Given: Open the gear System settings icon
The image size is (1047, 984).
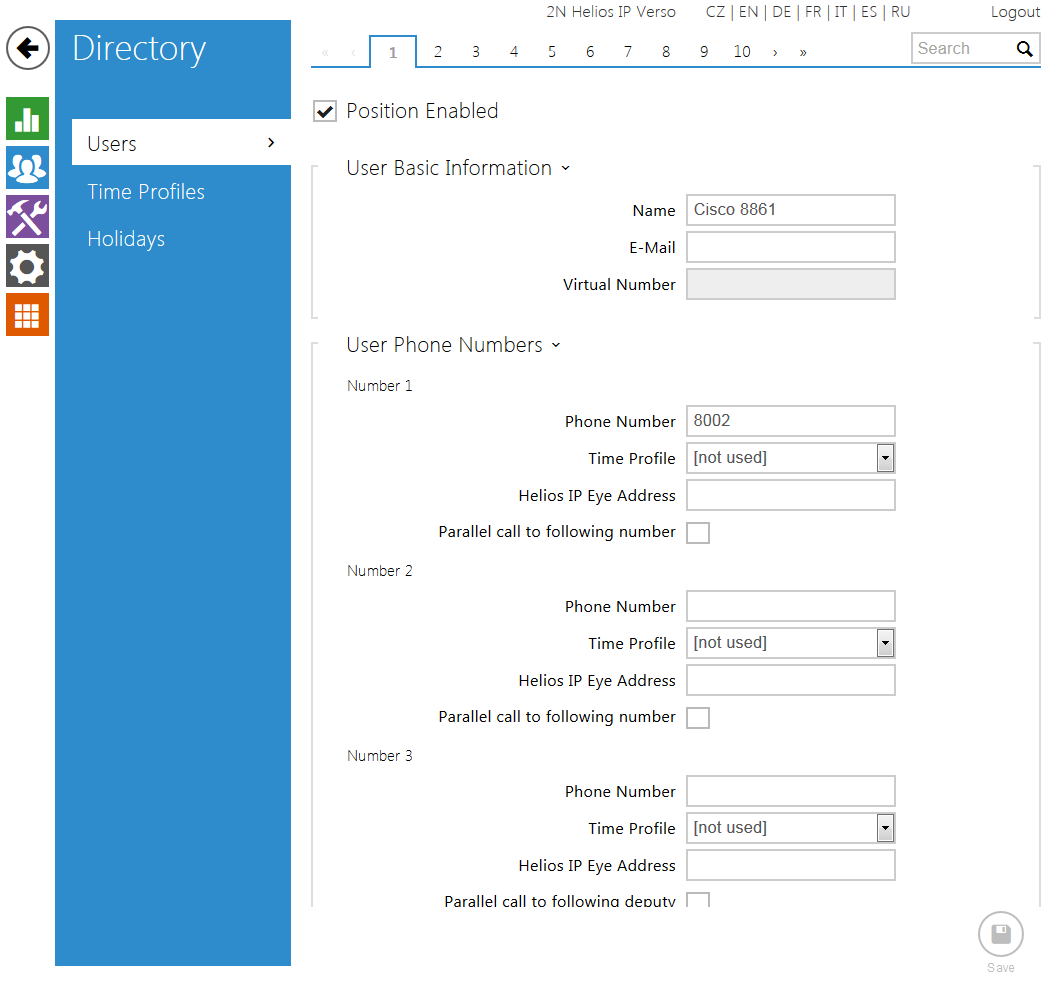Looking at the screenshot, I should point(27,265).
